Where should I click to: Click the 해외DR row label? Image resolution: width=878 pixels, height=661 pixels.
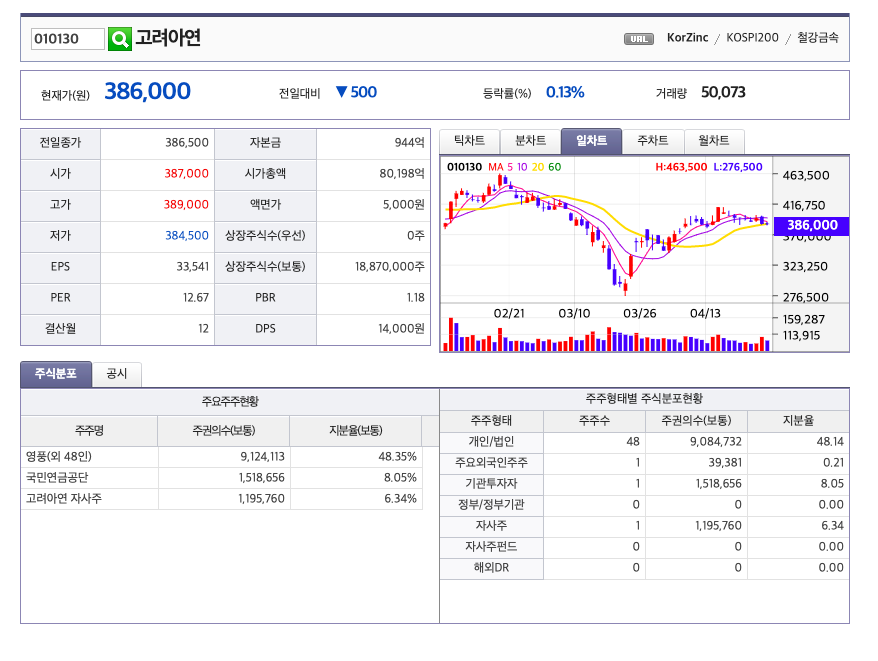pos(491,567)
